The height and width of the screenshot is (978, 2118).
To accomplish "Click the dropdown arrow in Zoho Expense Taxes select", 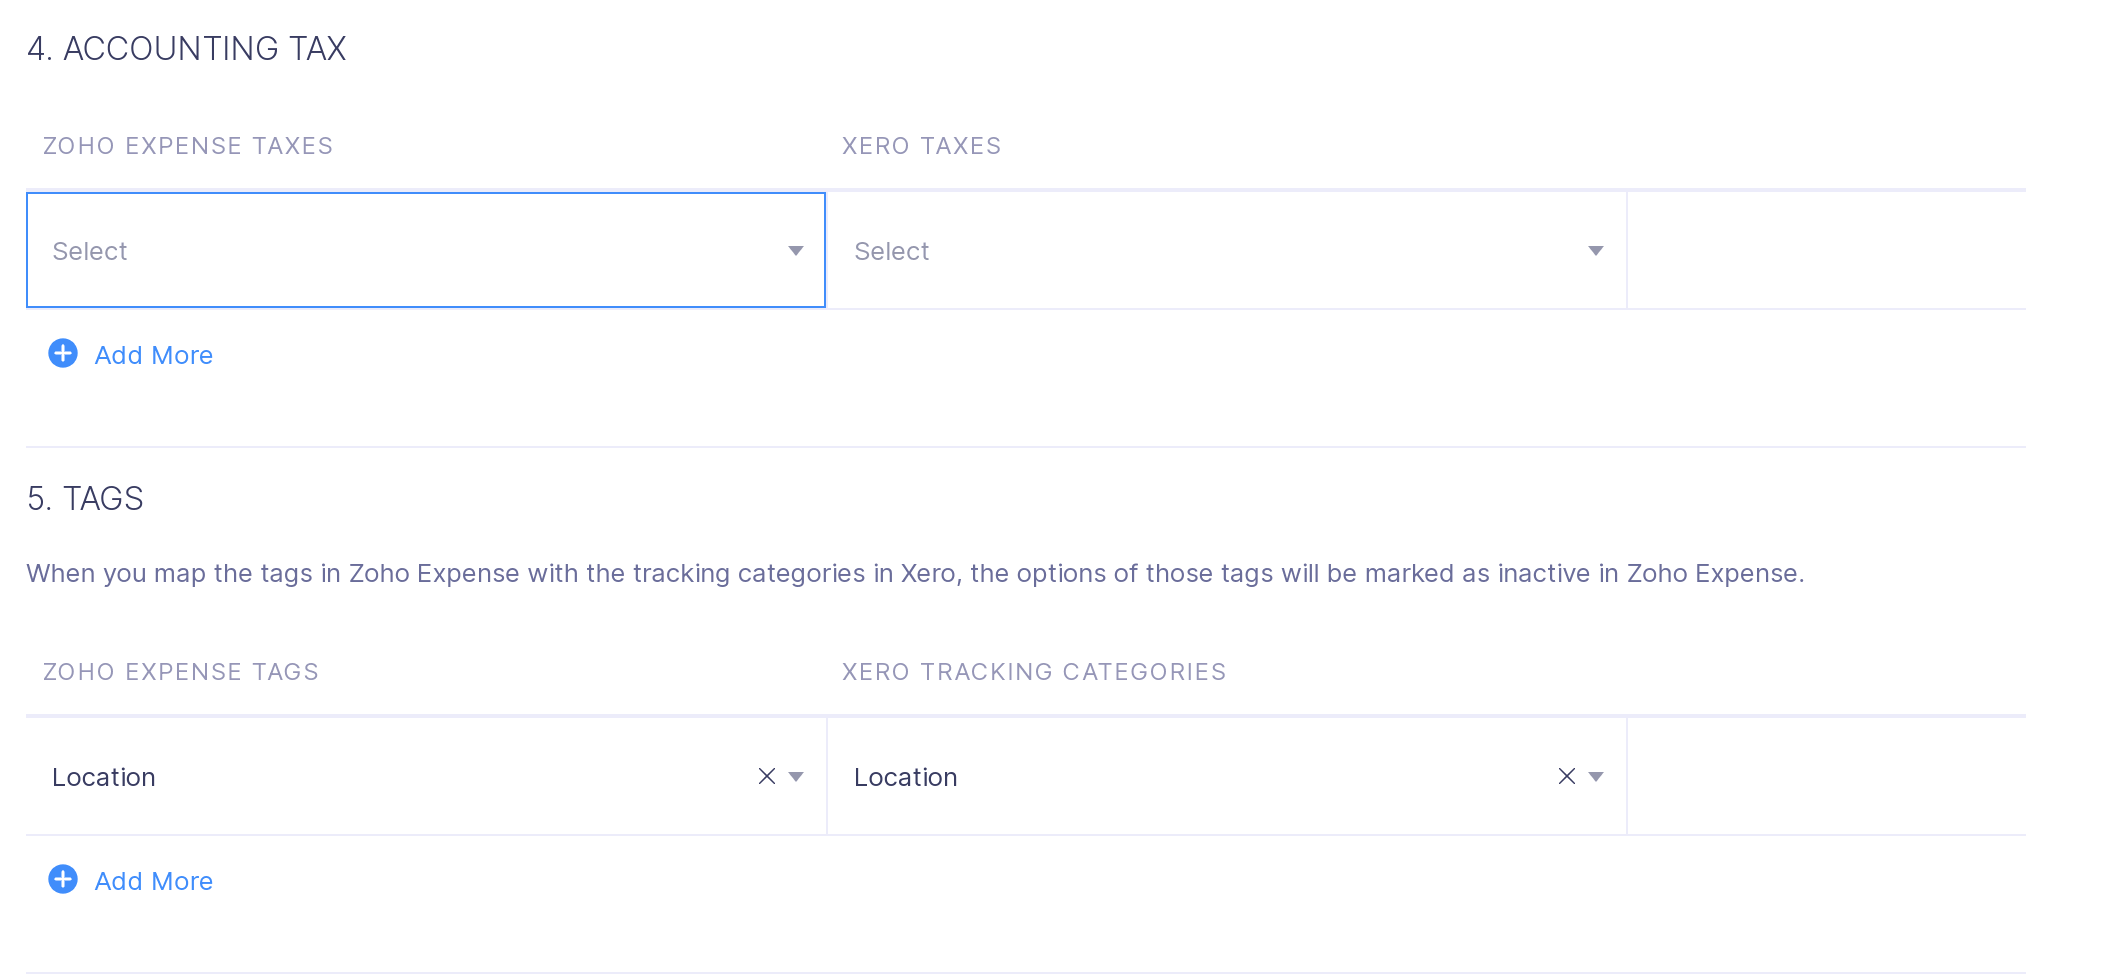I will pyautogui.click(x=795, y=251).
